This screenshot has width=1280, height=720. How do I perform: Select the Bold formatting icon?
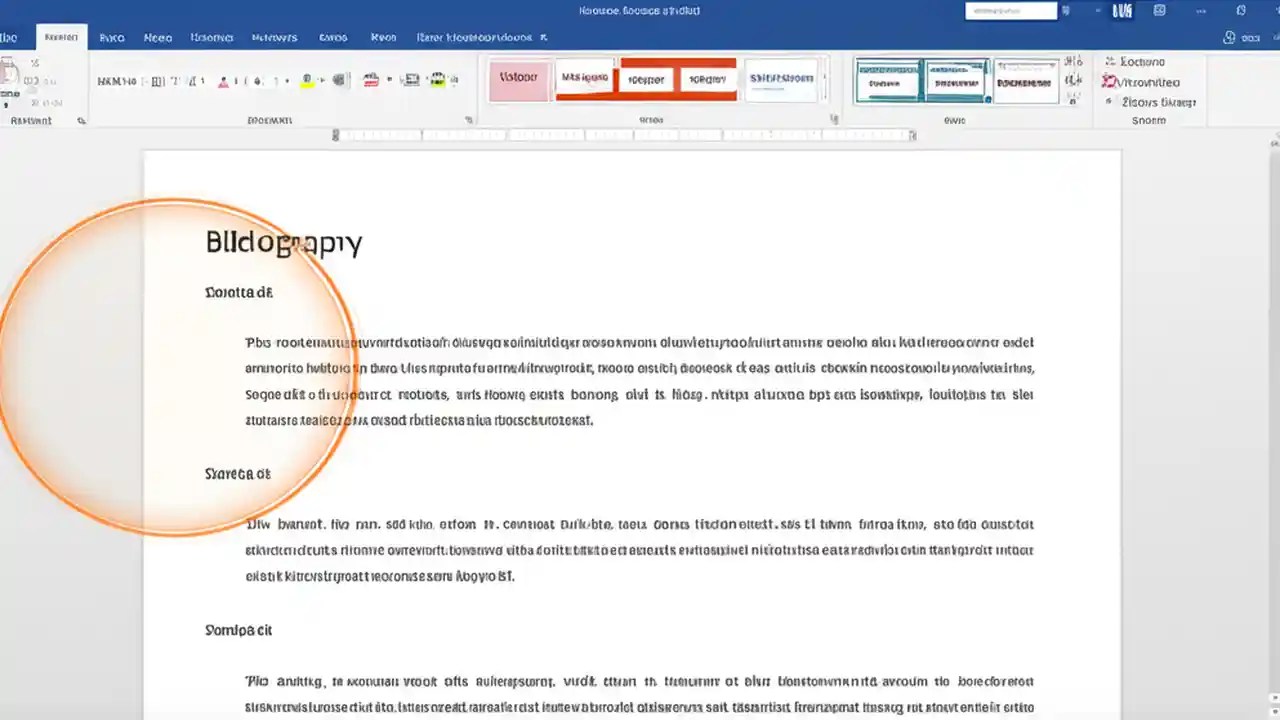coord(157,81)
